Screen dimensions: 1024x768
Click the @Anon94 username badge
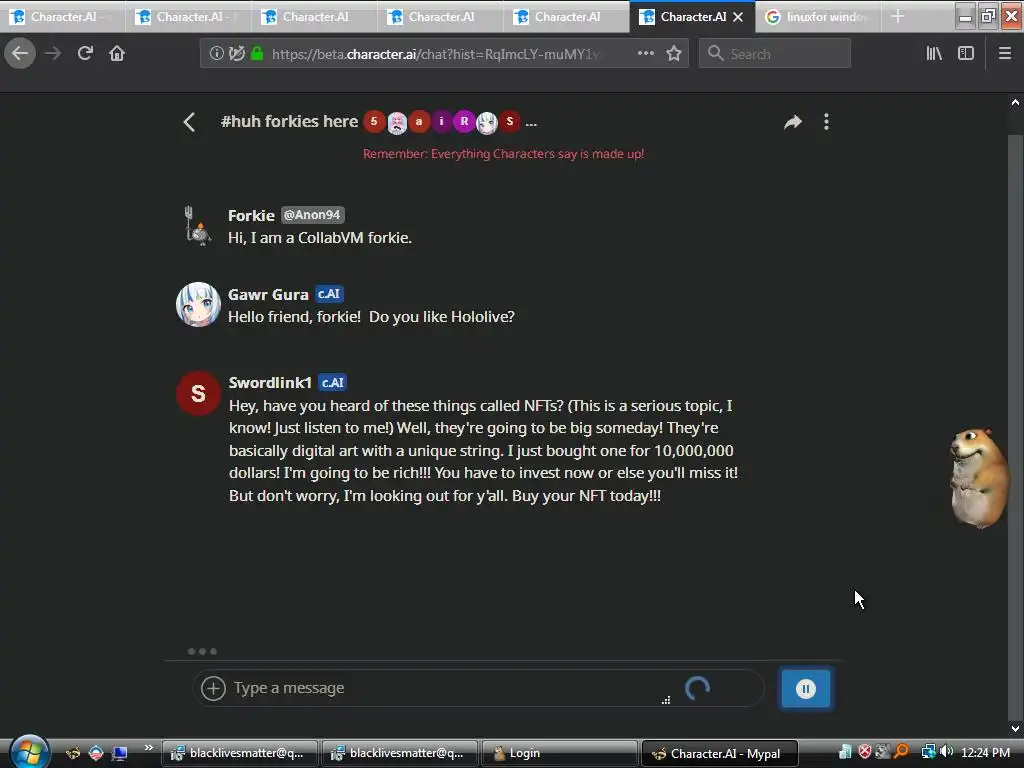coord(312,215)
